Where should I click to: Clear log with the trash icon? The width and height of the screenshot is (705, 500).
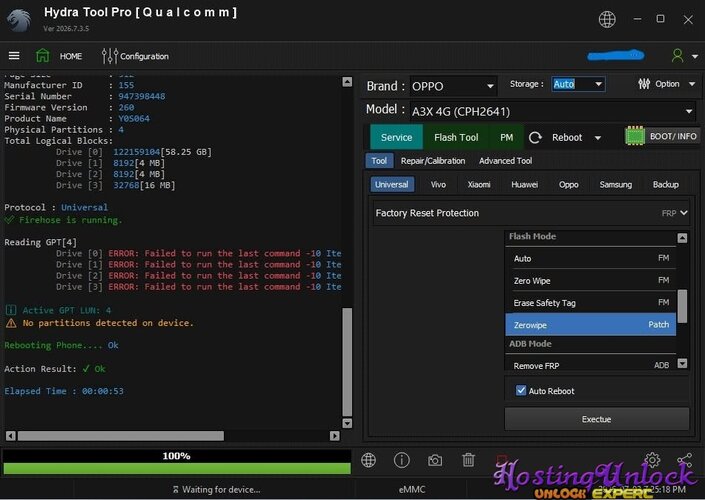tap(468, 460)
